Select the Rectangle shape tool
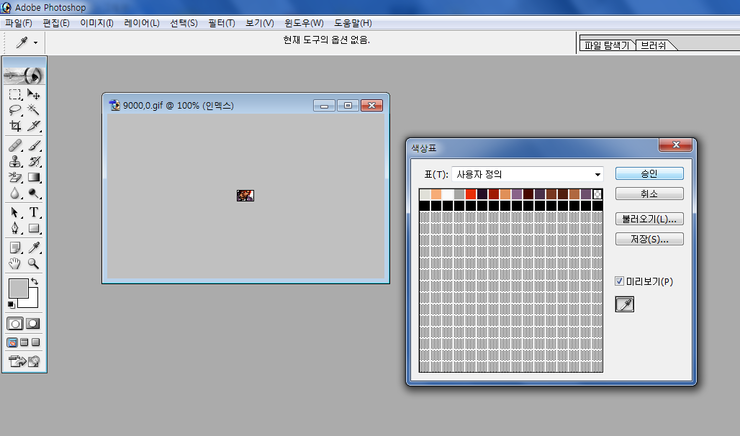Image resolution: width=740 pixels, height=436 pixels. click(x=33, y=228)
